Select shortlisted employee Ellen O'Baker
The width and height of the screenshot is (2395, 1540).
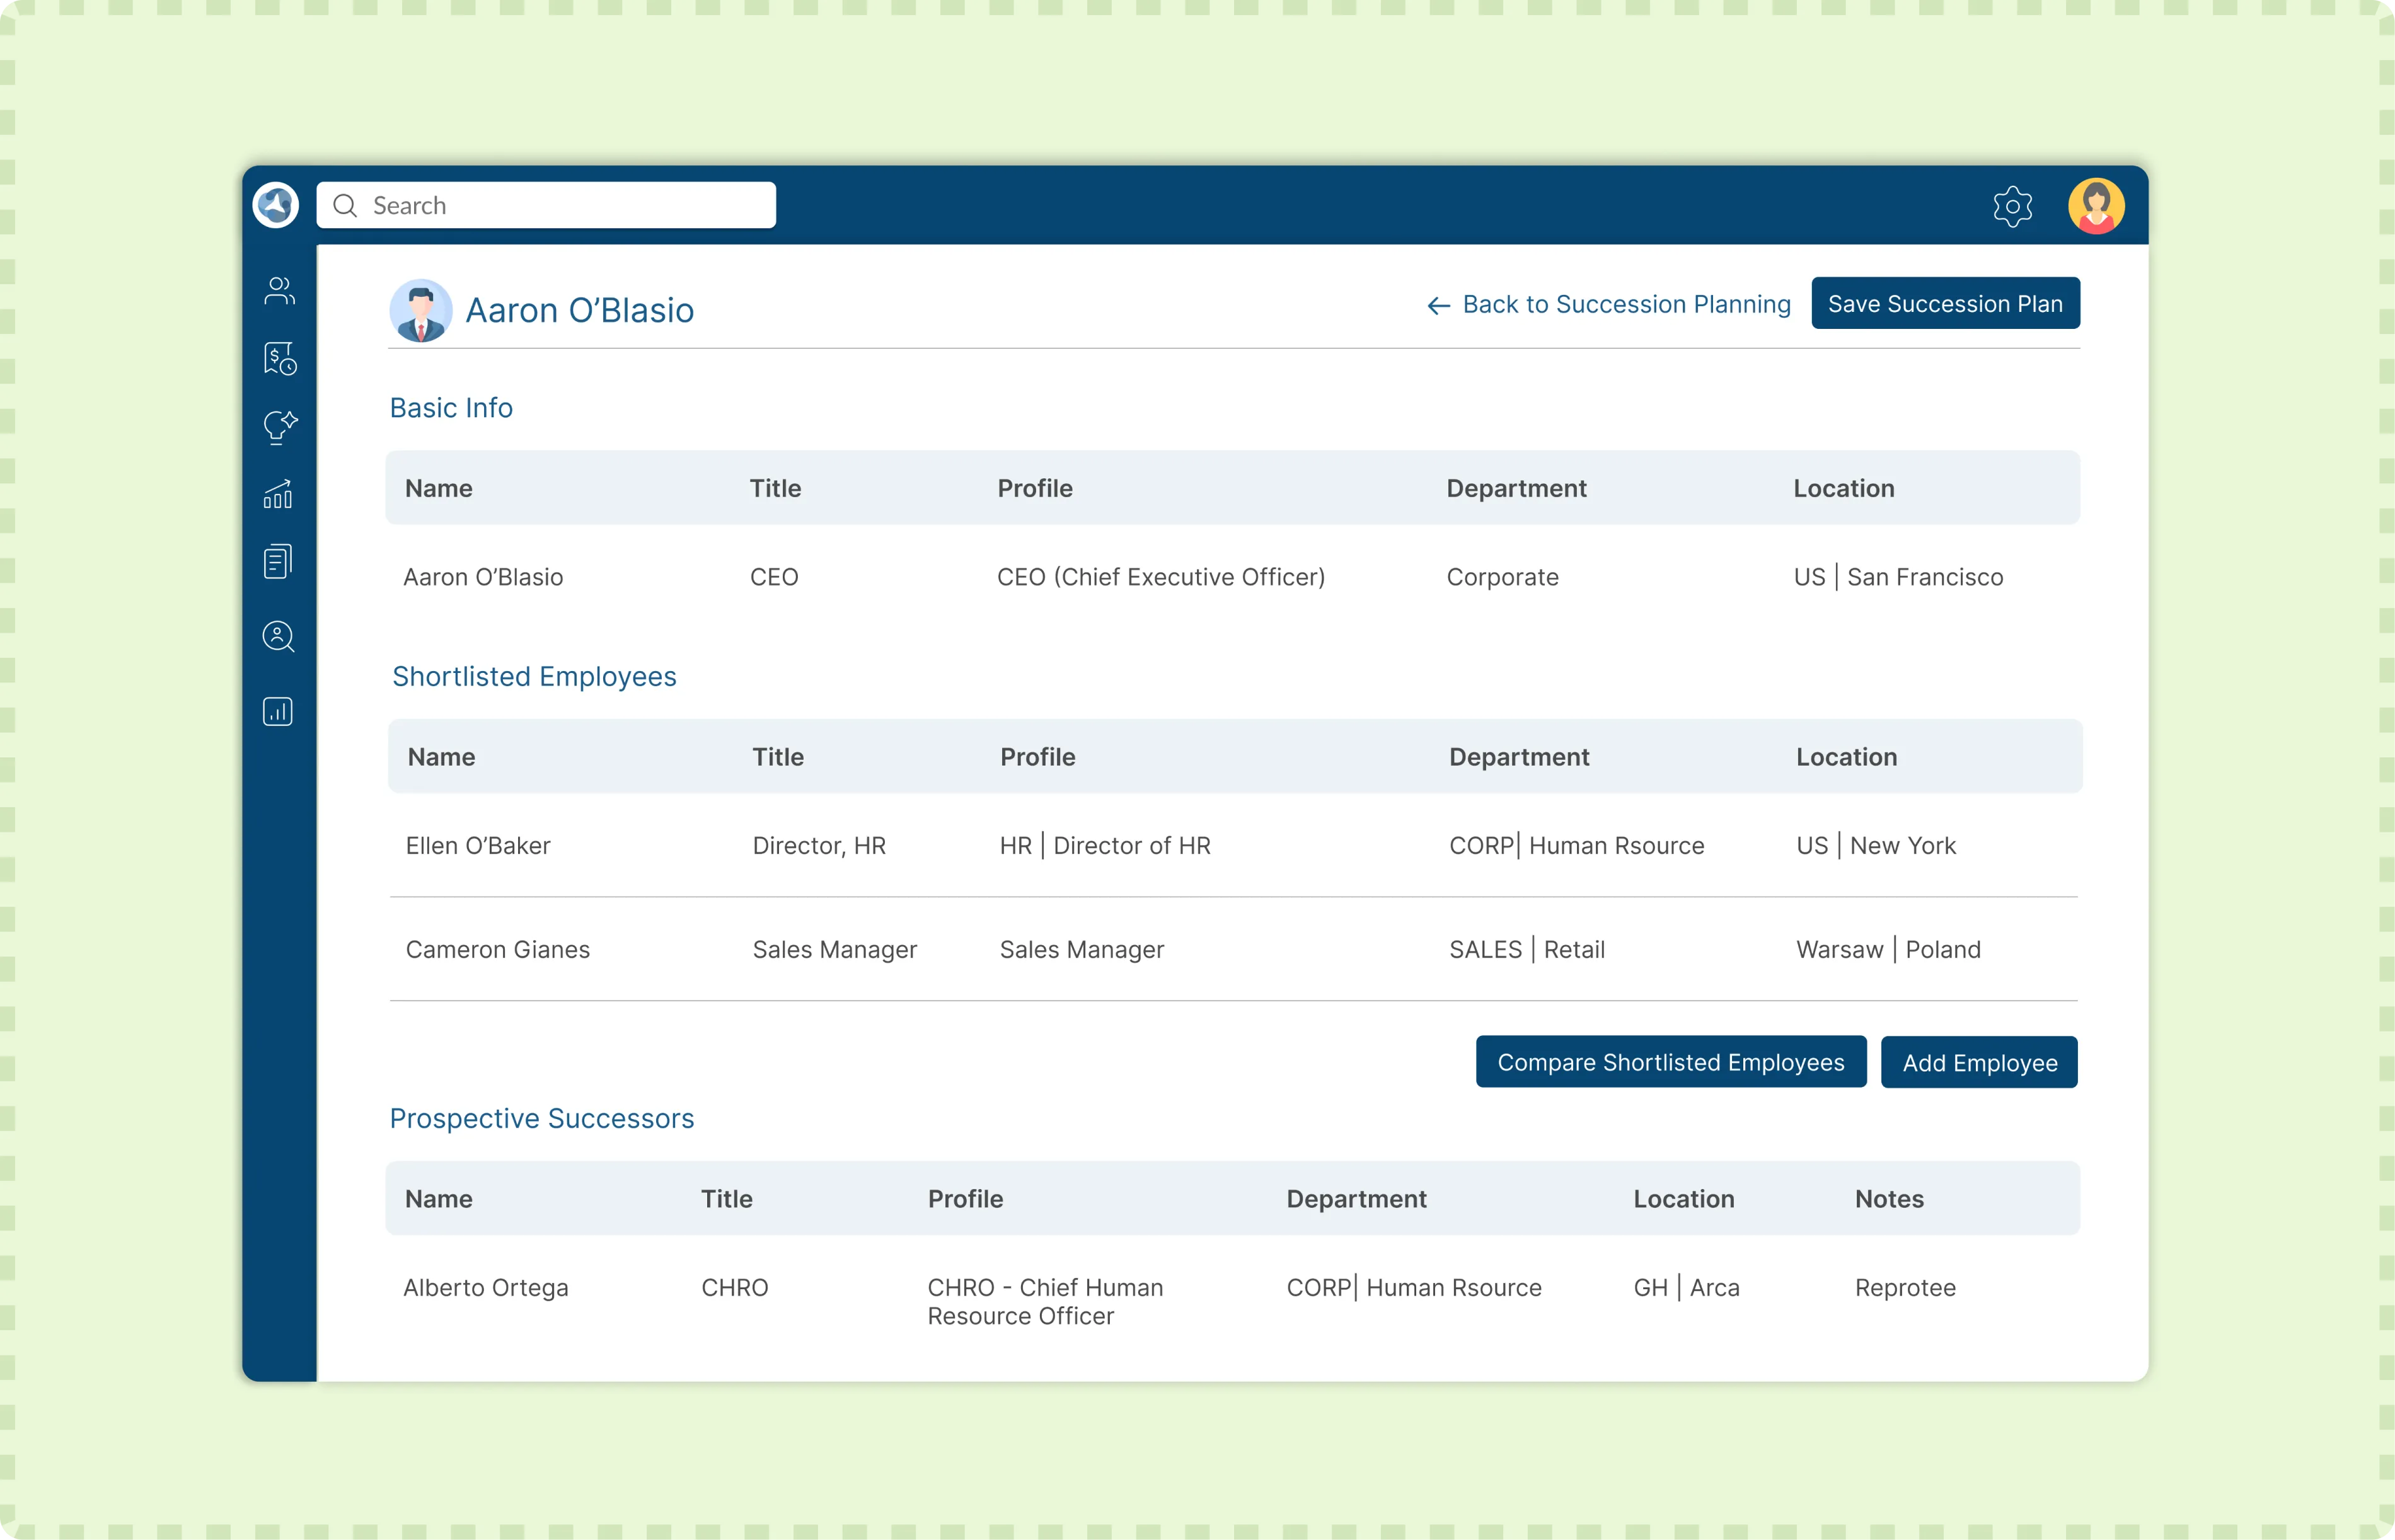[x=478, y=845]
